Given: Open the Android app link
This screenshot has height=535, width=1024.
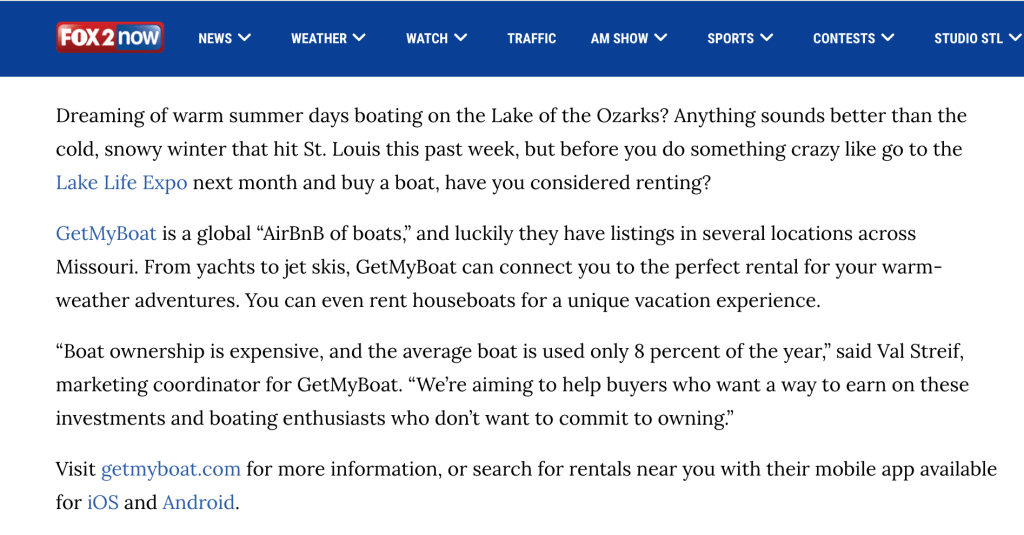Looking at the screenshot, I should click(x=199, y=502).
